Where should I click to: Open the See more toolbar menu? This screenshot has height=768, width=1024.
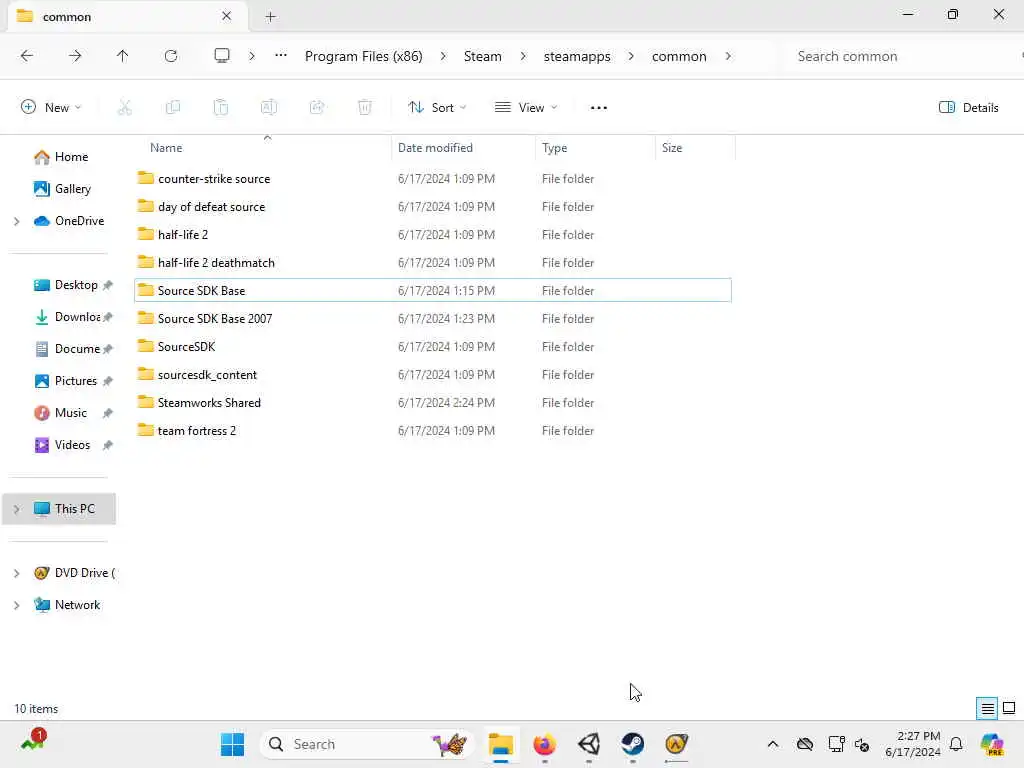[x=599, y=108]
